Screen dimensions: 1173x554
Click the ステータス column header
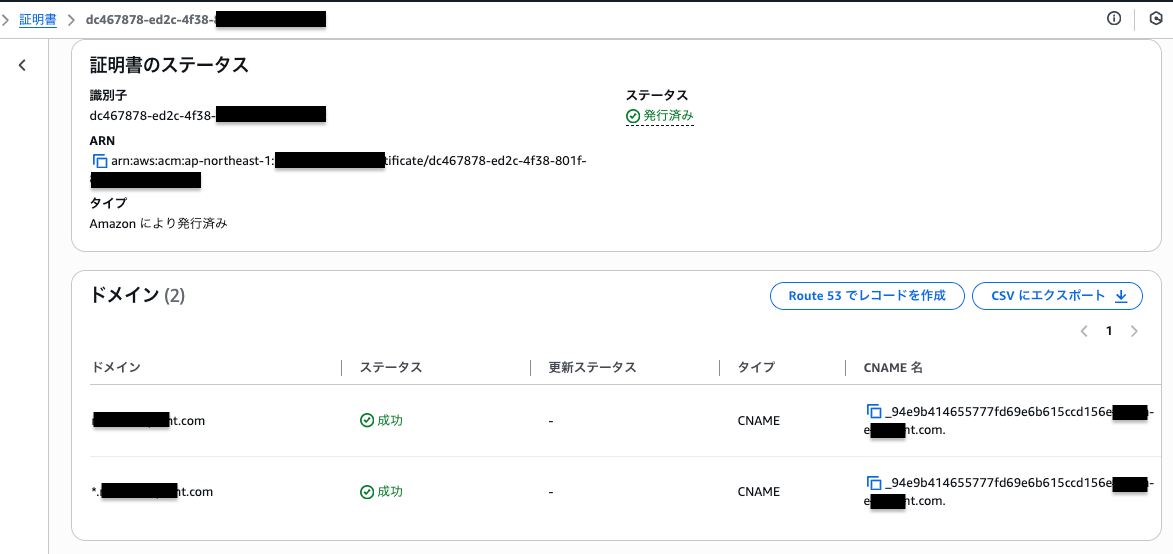pyautogui.click(x=391, y=368)
